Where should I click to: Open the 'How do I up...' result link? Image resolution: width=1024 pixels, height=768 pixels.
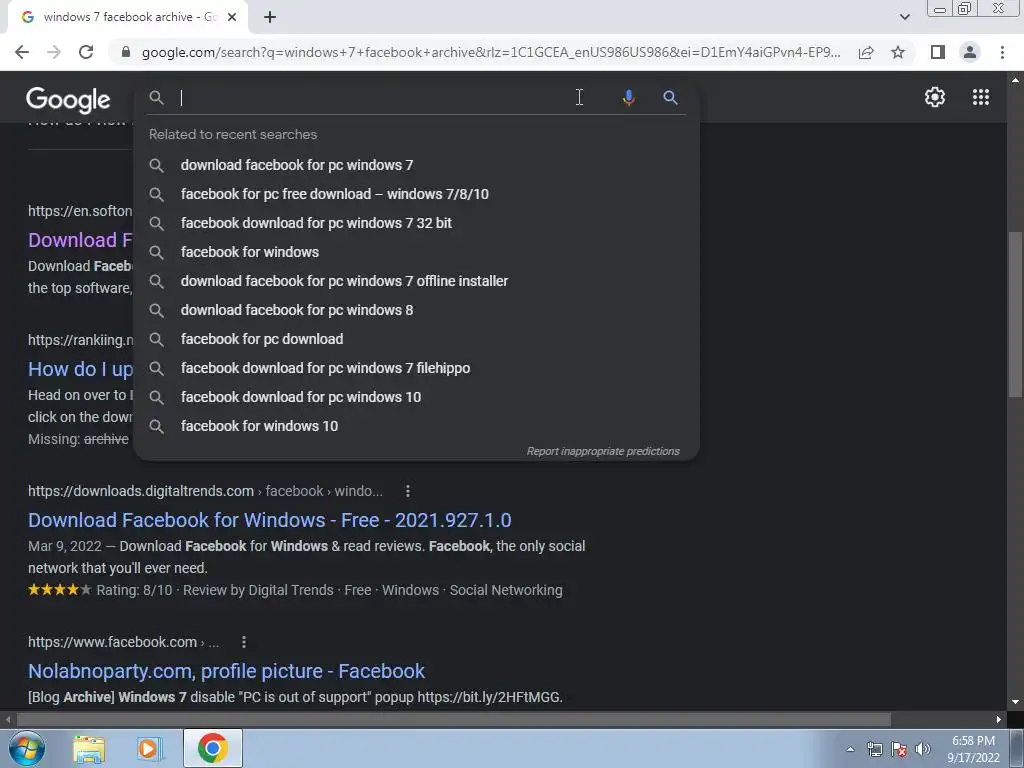click(80, 369)
